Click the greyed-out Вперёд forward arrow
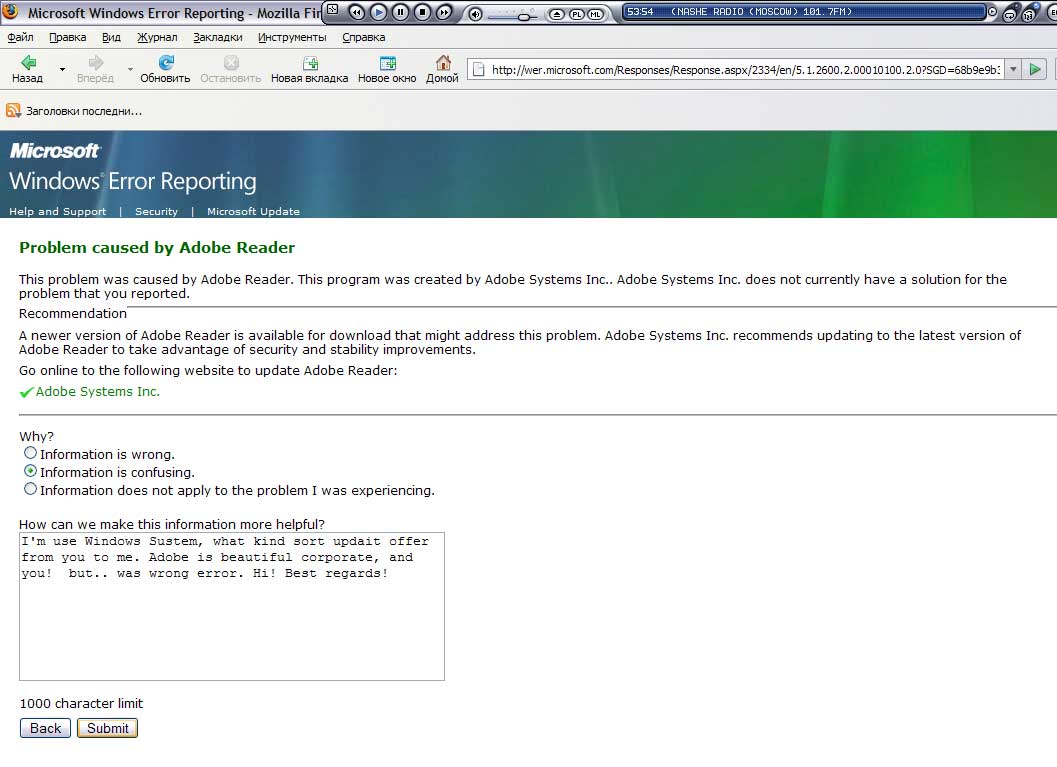 coord(95,69)
